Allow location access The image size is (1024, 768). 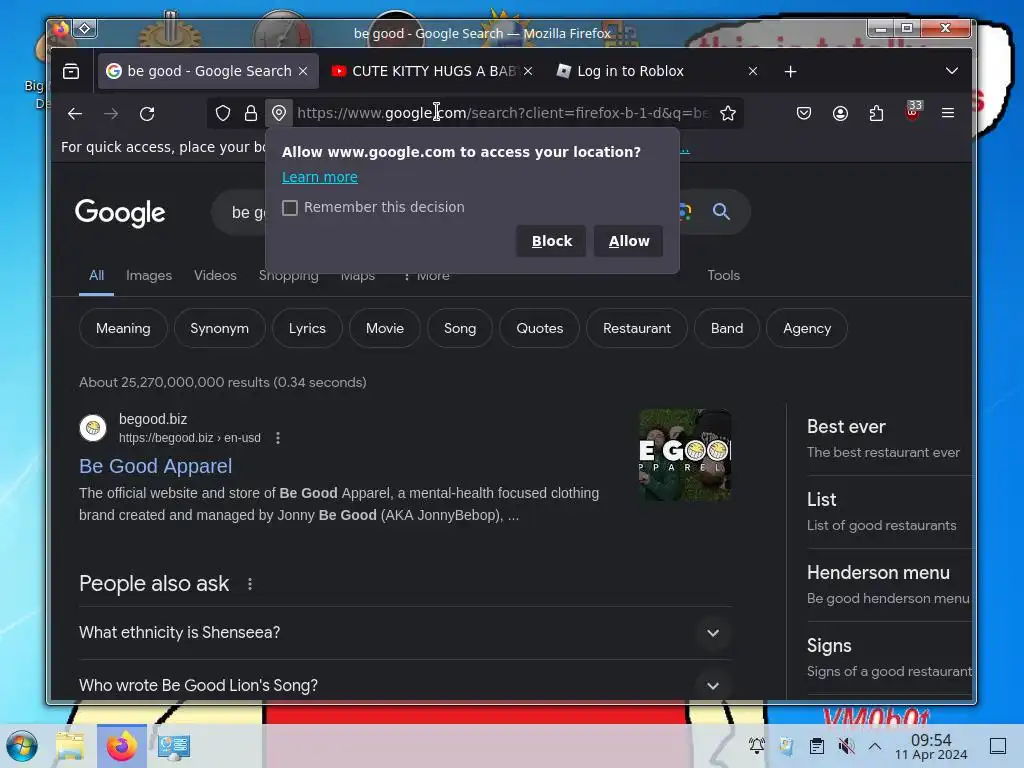pyautogui.click(x=629, y=241)
